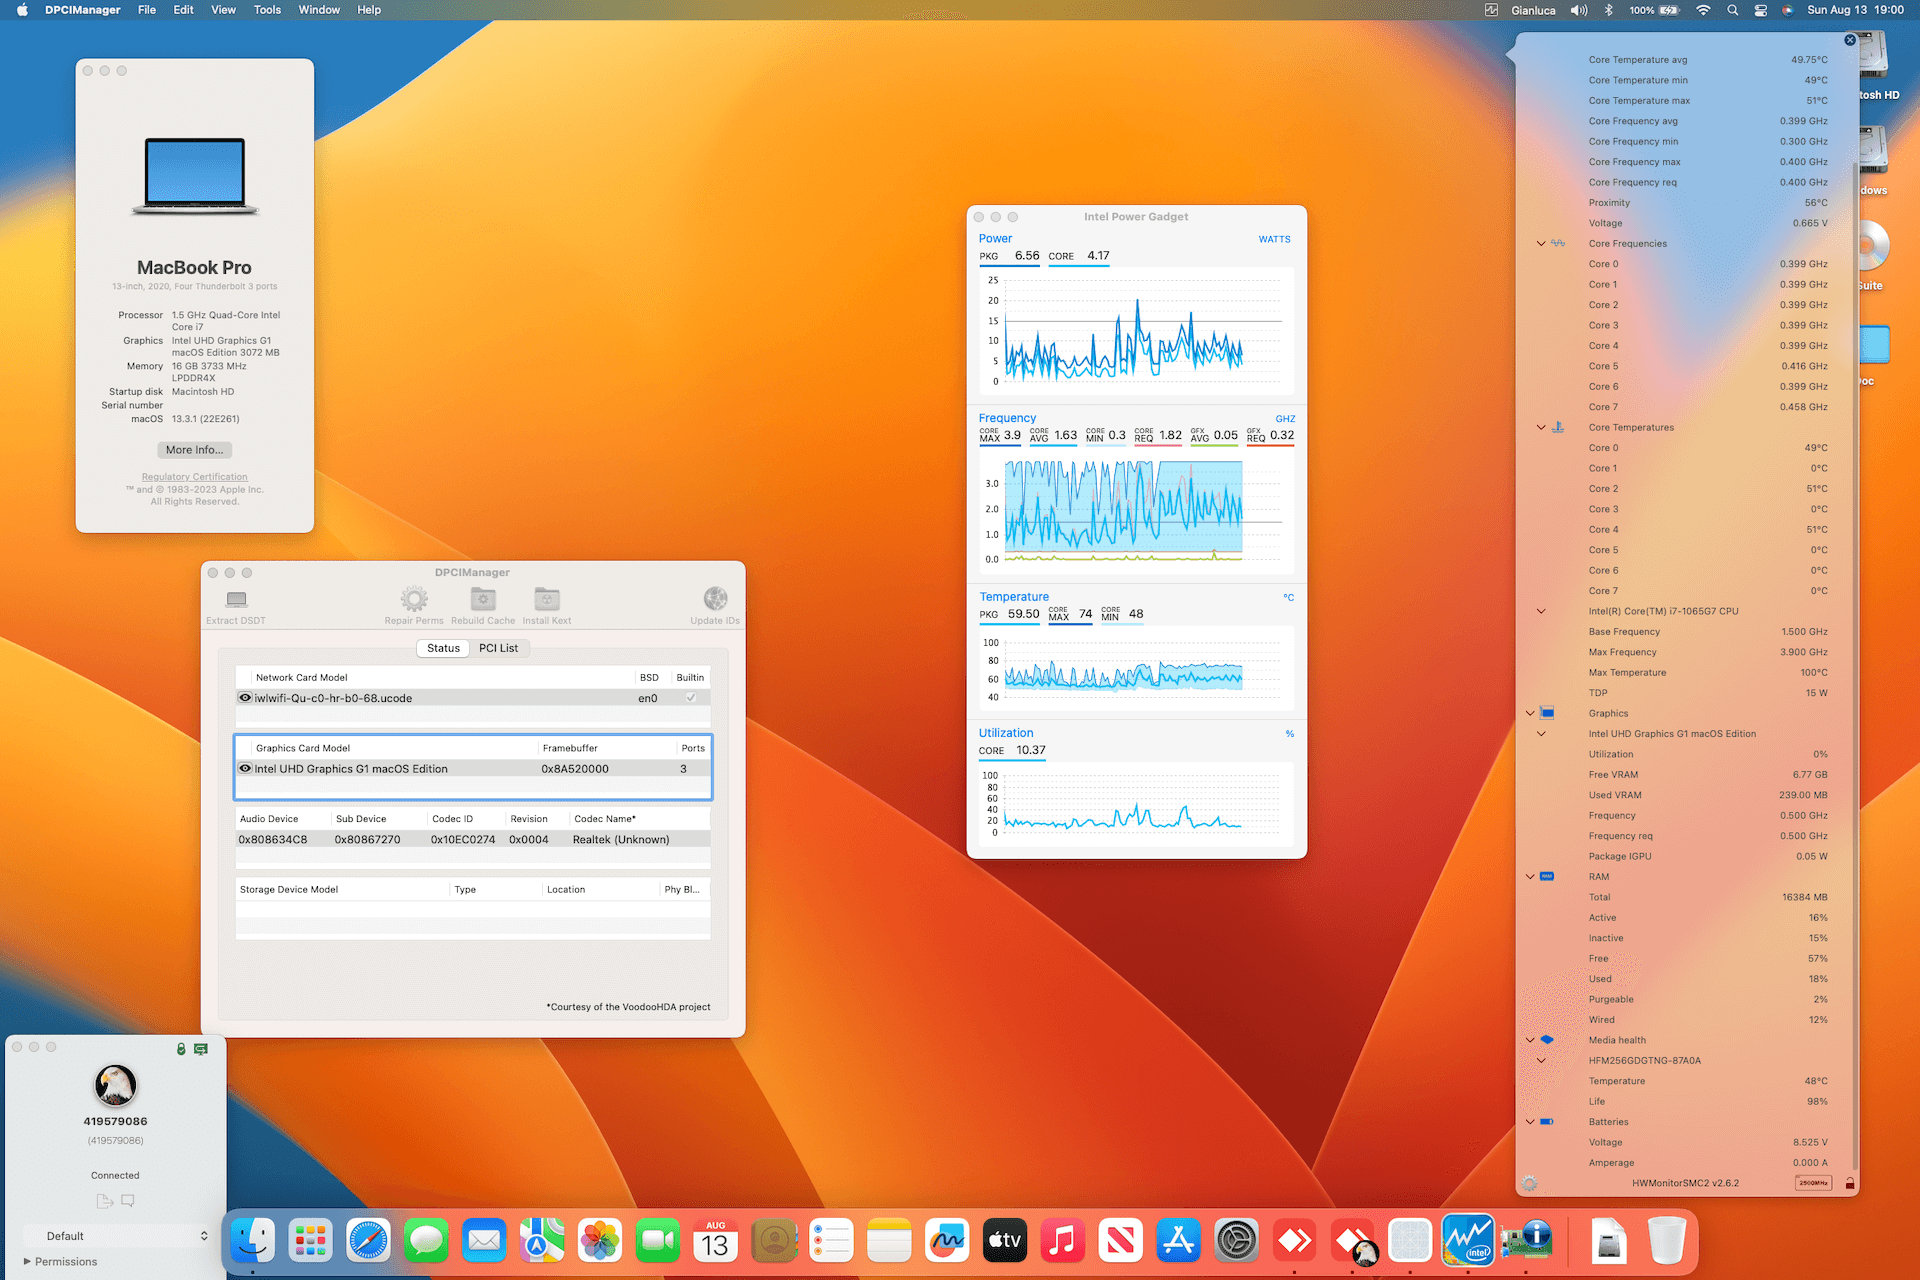Click the Update IDs globe icon
This screenshot has height=1280, width=1920.
pyautogui.click(x=715, y=600)
